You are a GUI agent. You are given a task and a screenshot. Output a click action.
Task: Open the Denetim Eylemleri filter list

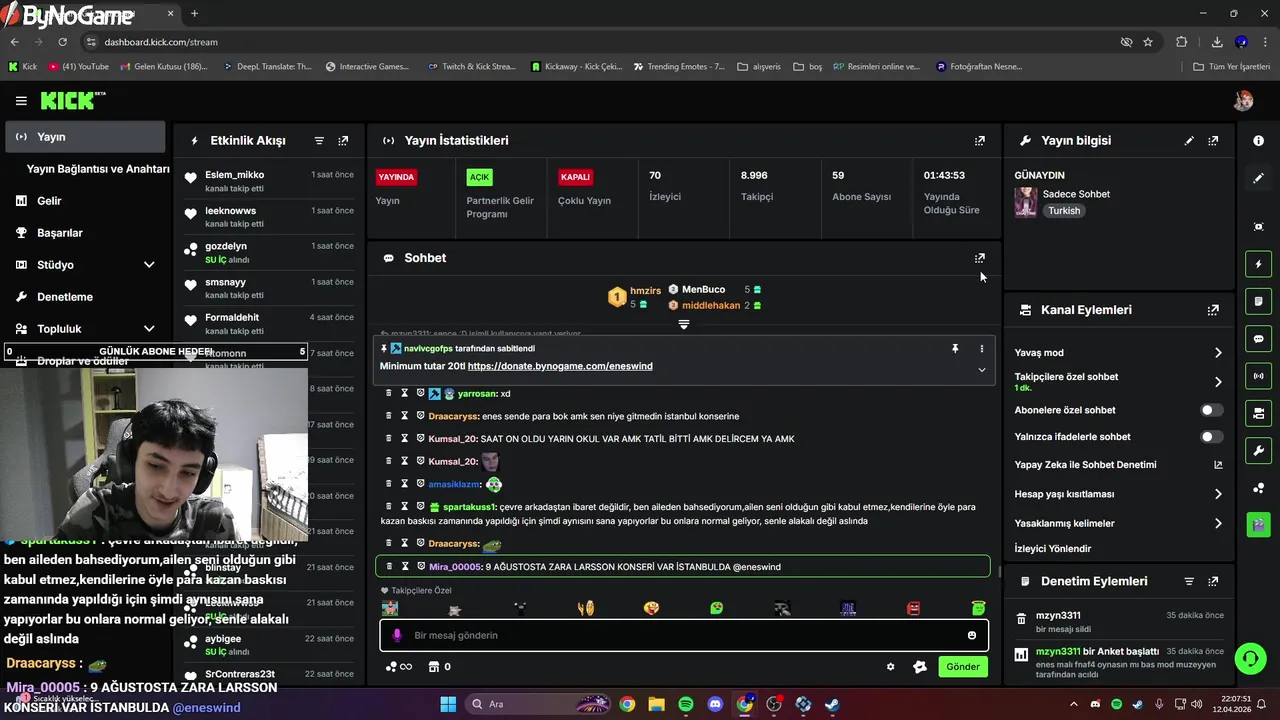(1189, 581)
